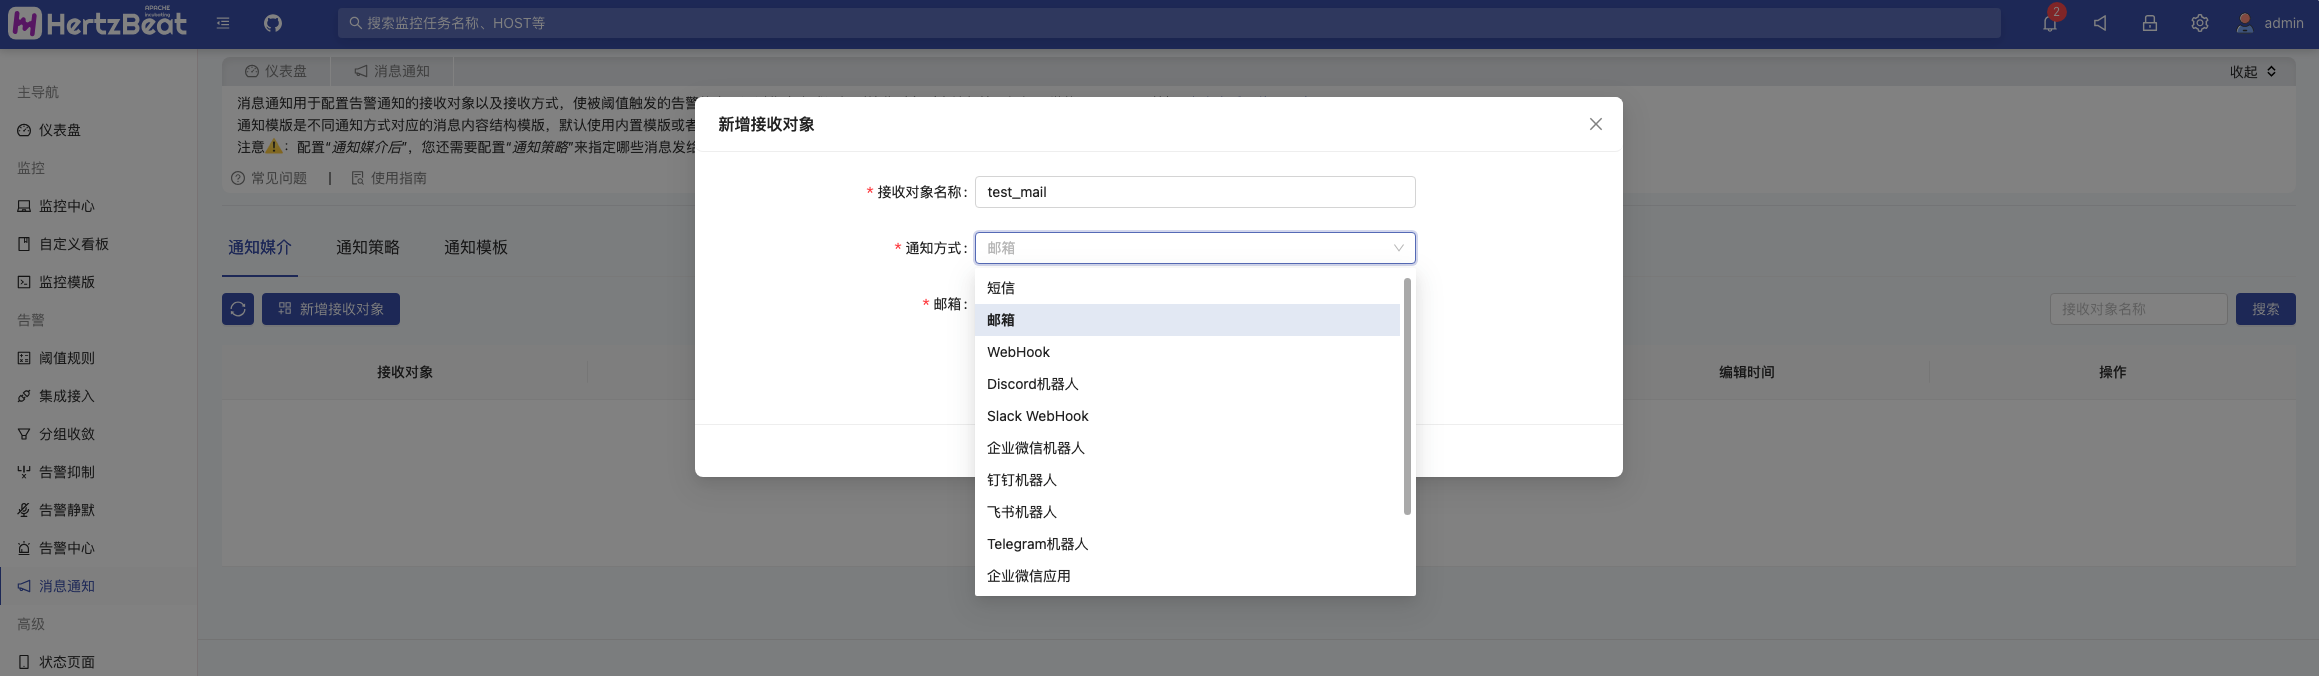The height and width of the screenshot is (676, 2319).
Task: Click the megaphone icon in header
Action: (x=2100, y=23)
